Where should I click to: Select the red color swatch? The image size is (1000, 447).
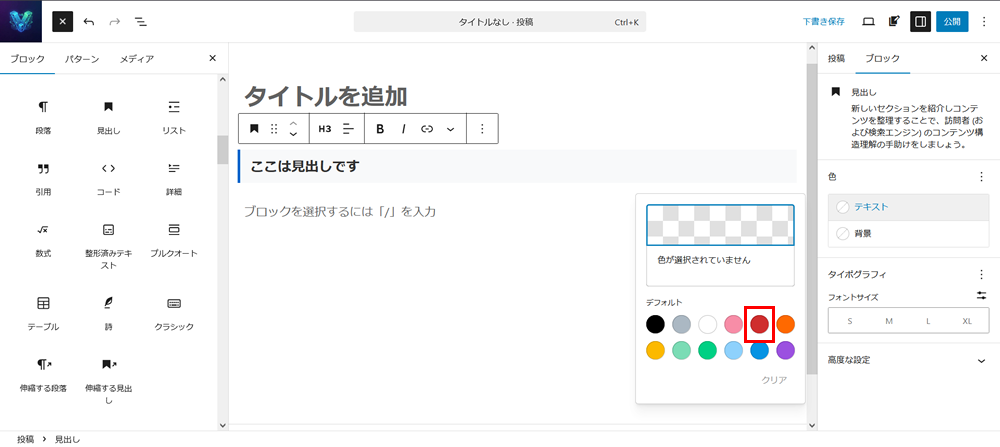(760, 324)
